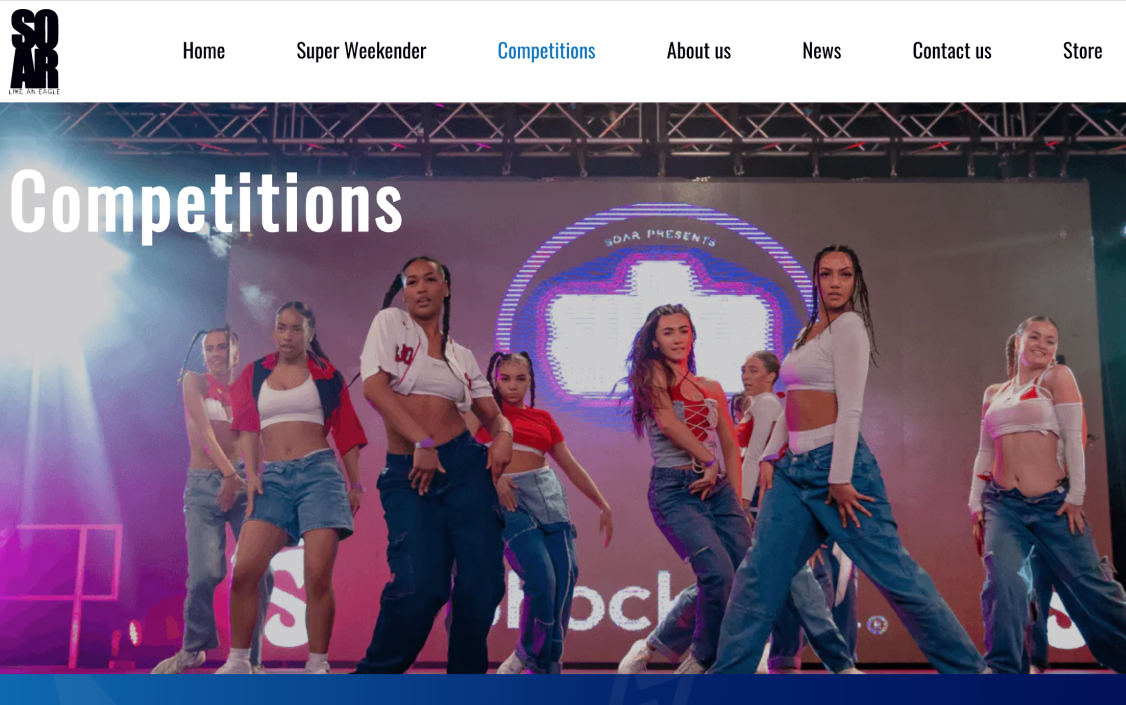Image resolution: width=1126 pixels, height=705 pixels.
Task: Open the About us page
Action: pyautogui.click(x=699, y=51)
